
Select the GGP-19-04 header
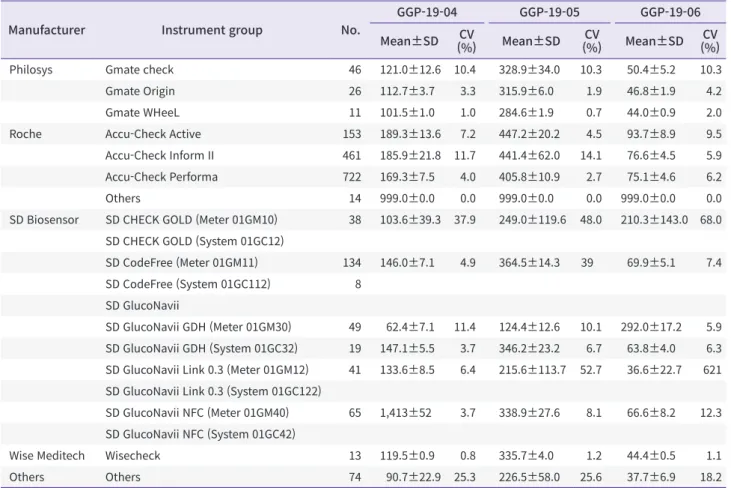coord(427,12)
